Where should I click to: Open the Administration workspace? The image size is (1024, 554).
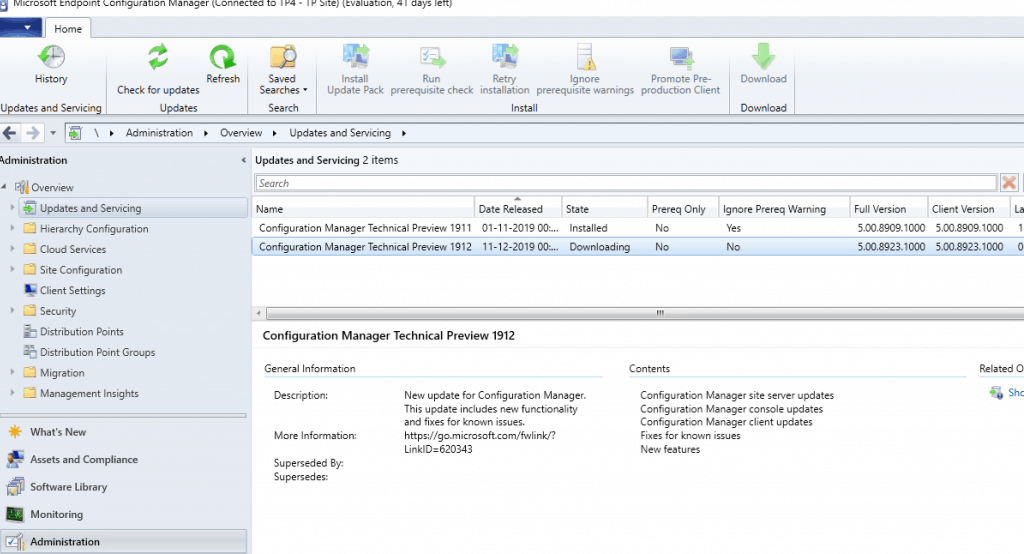point(123,542)
